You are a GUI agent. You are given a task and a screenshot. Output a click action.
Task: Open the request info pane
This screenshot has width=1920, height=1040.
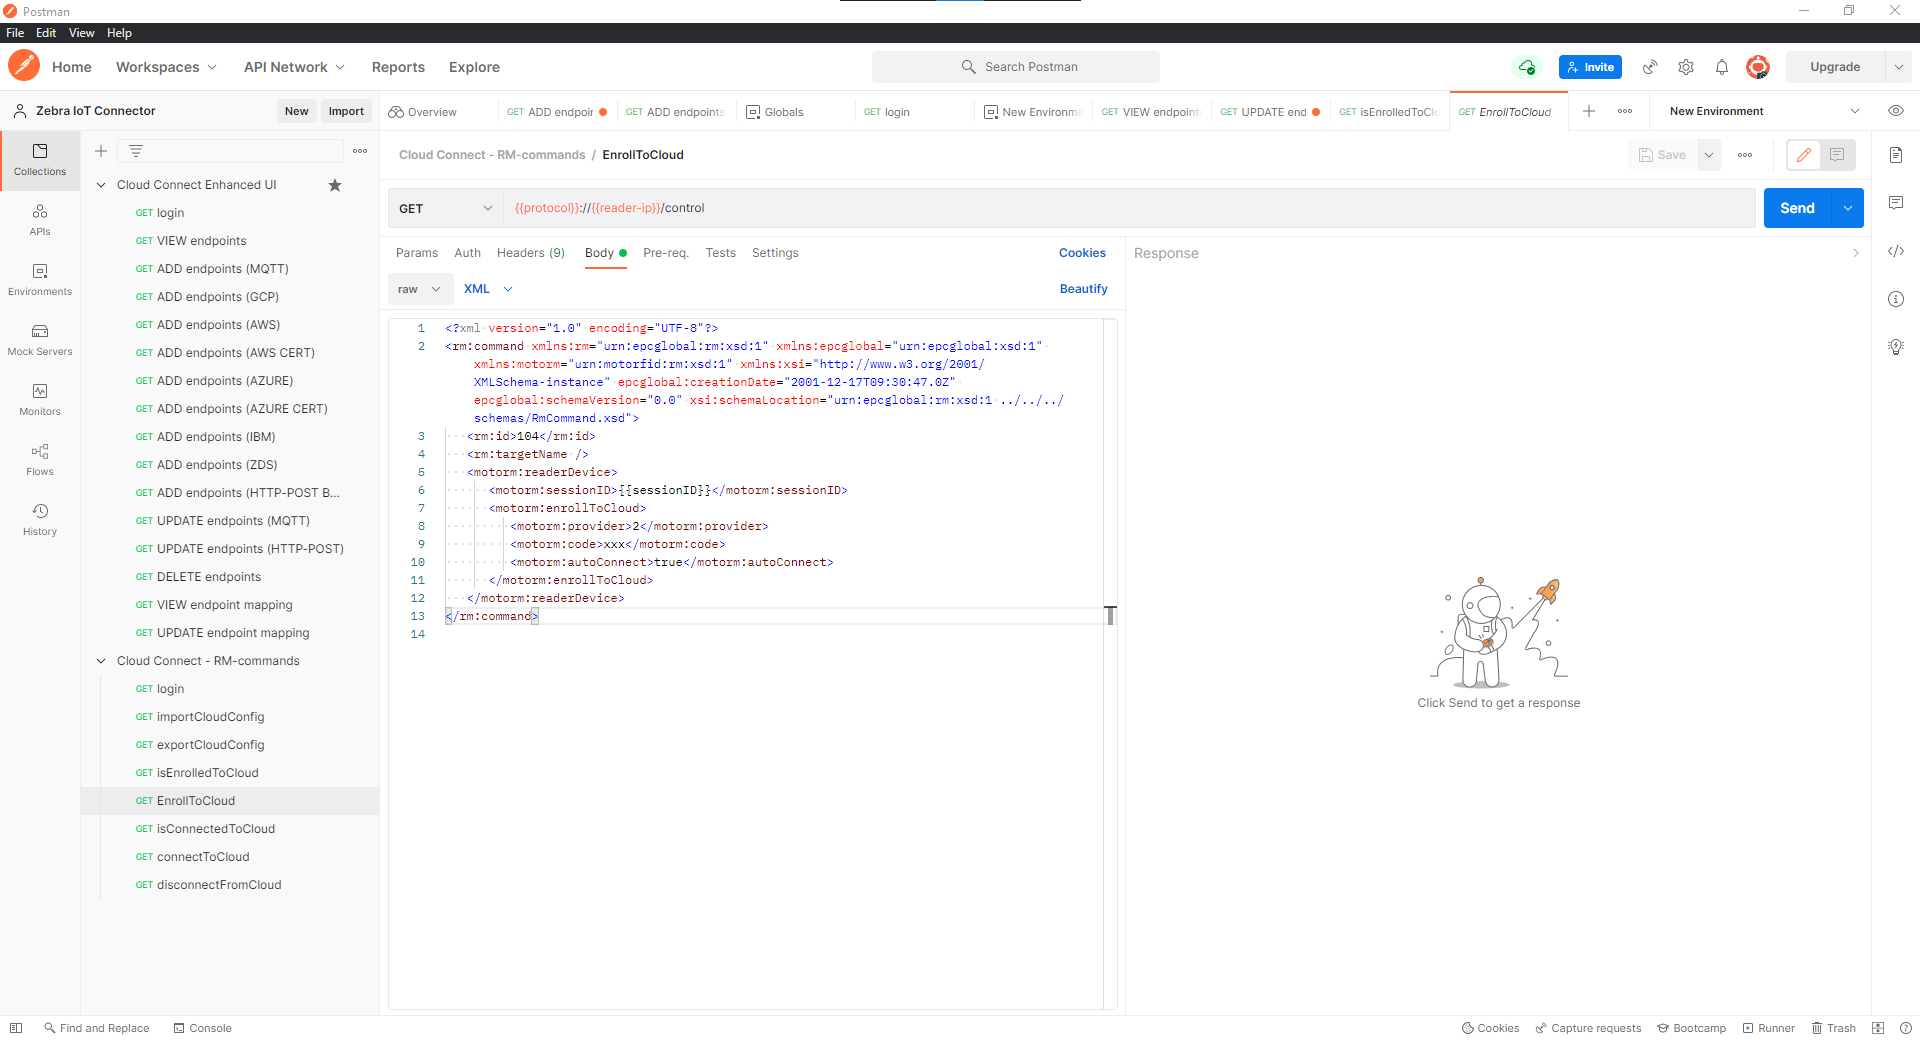[1896, 299]
